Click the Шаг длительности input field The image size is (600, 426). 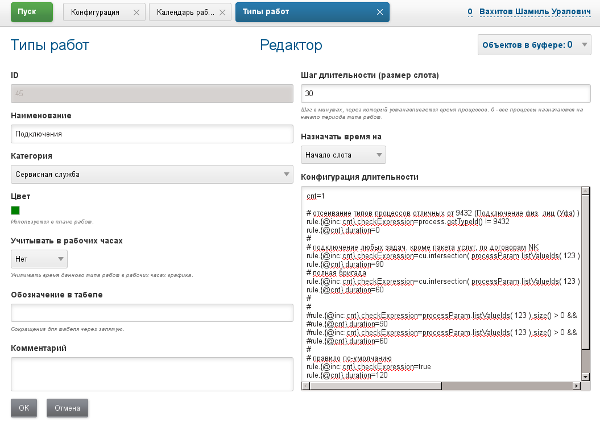tap(445, 93)
